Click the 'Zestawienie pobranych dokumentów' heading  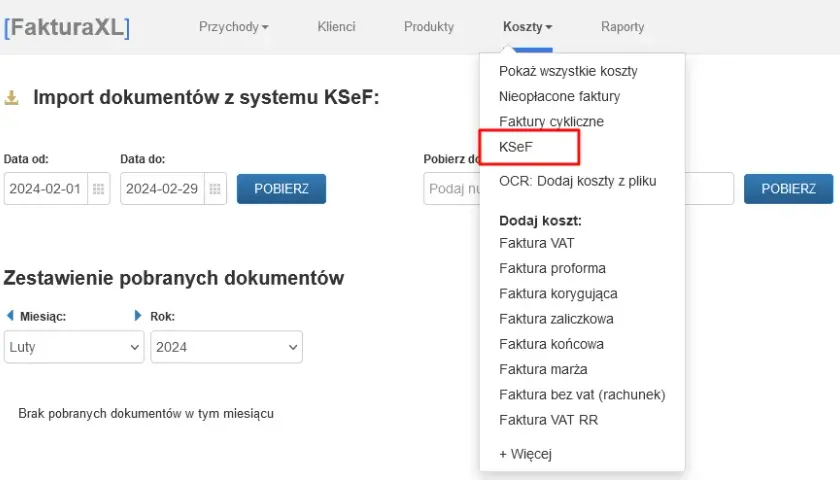[174, 278]
